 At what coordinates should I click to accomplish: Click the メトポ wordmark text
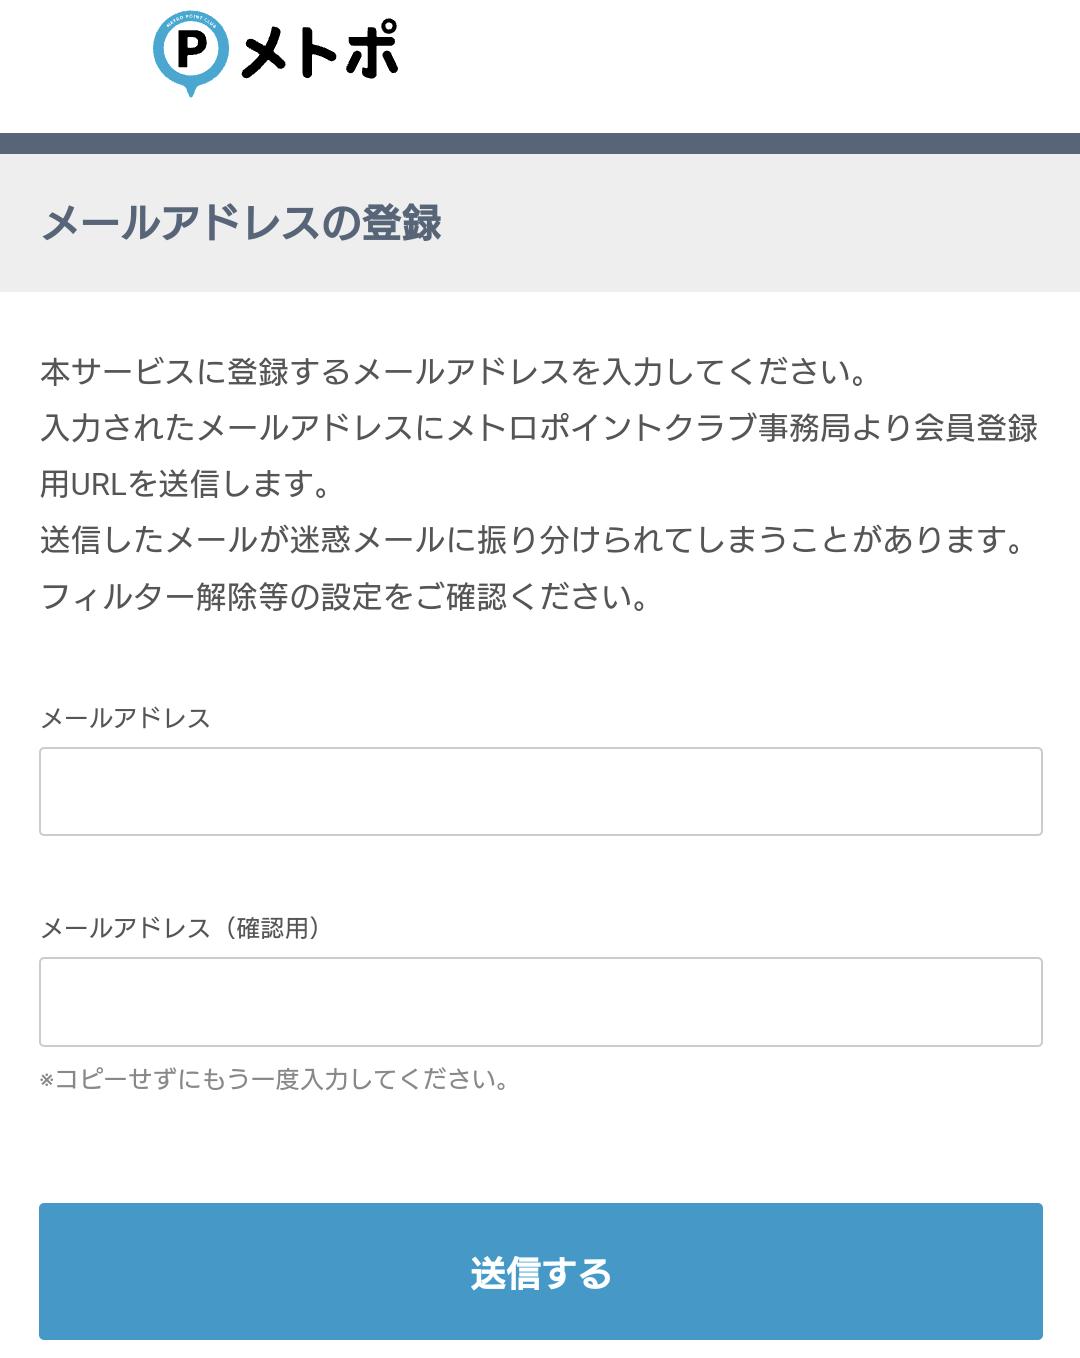tap(320, 51)
